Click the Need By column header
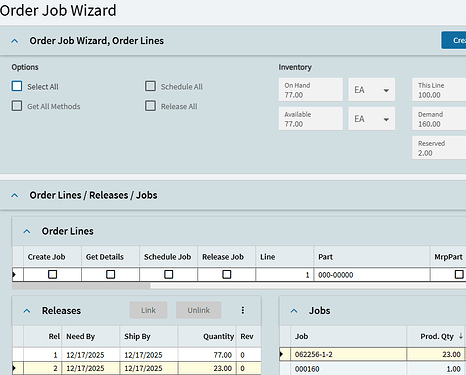The height and width of the screenshot is (375, 466). pyautogui.click(x=90, y=336)
